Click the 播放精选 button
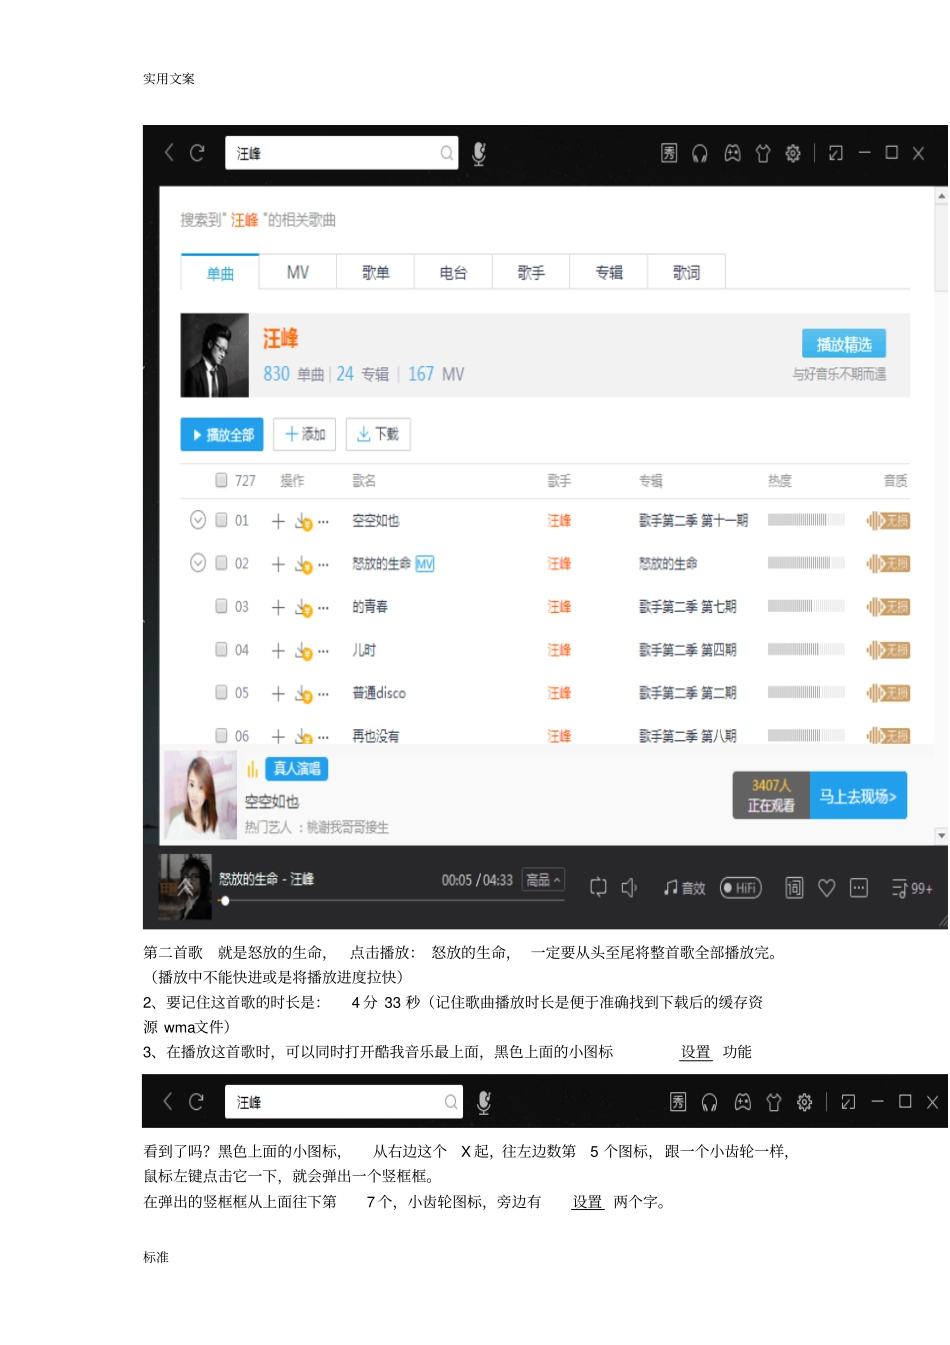Screen dimensions: 950x1345 pyautogui.click(x=844, y=344)
